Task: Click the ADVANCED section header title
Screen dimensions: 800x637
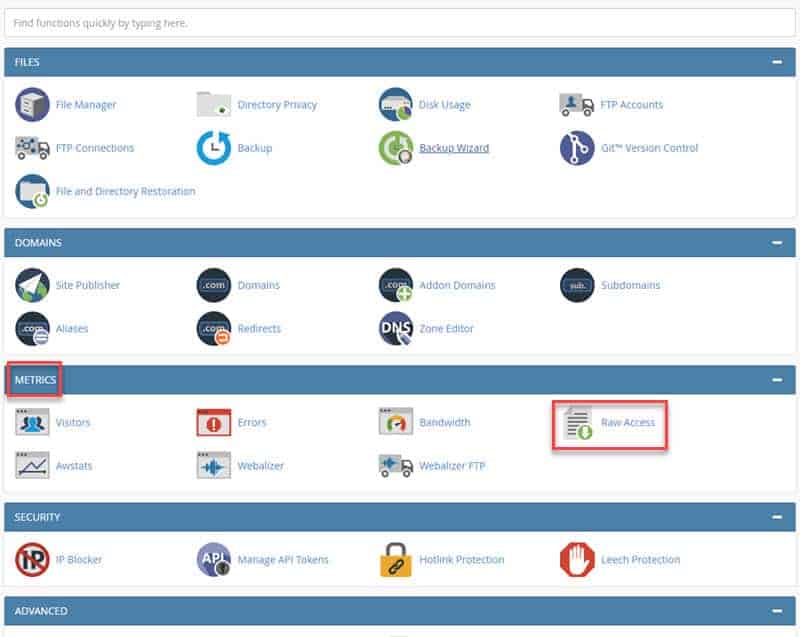Action: click(41, 611)
